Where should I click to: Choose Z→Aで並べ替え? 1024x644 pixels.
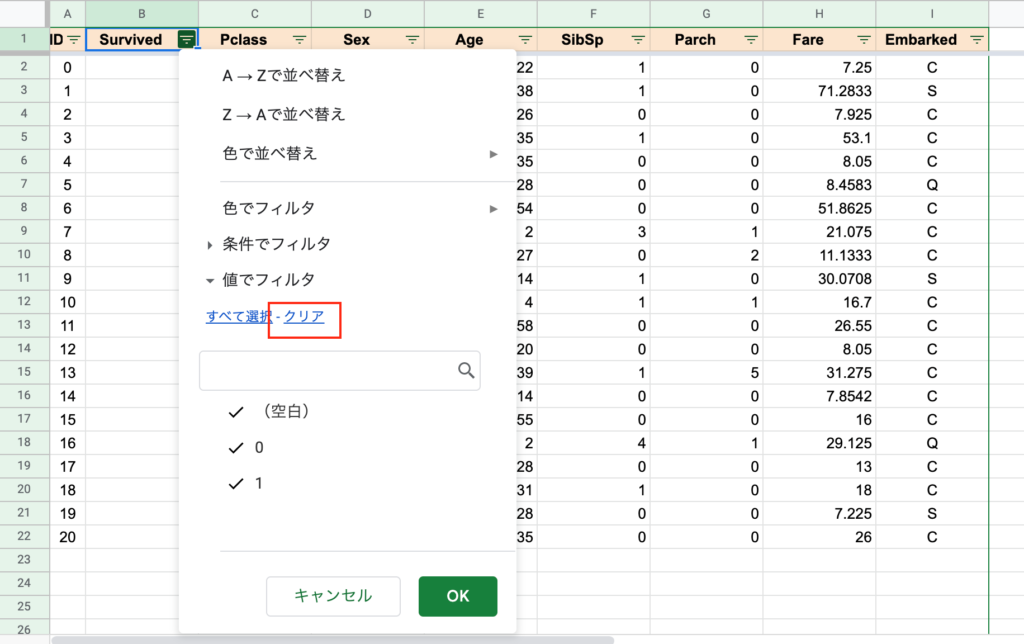[x=283, y=115]
